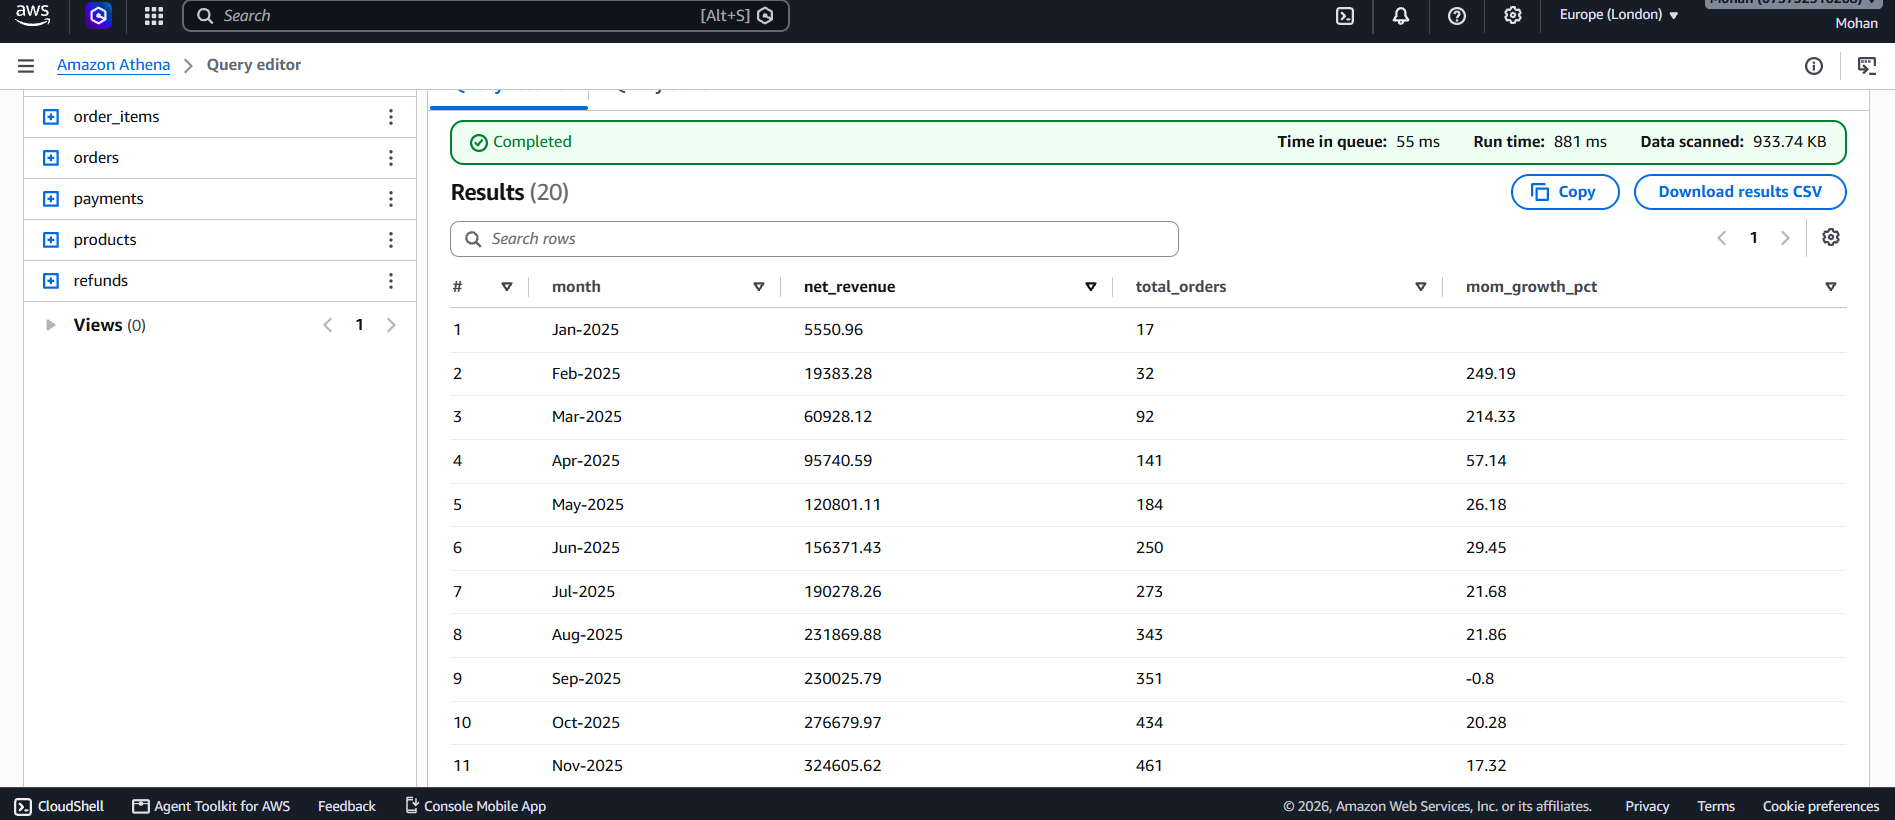Sort results by month column
The image size is (1895, 820).
click(x=759, y=287)
